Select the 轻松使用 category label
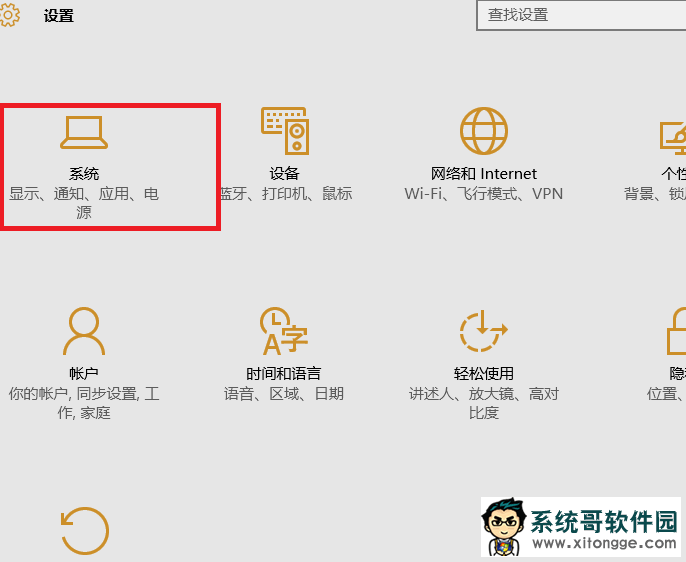This screenshot has height=562, width=686. point(484,373)
